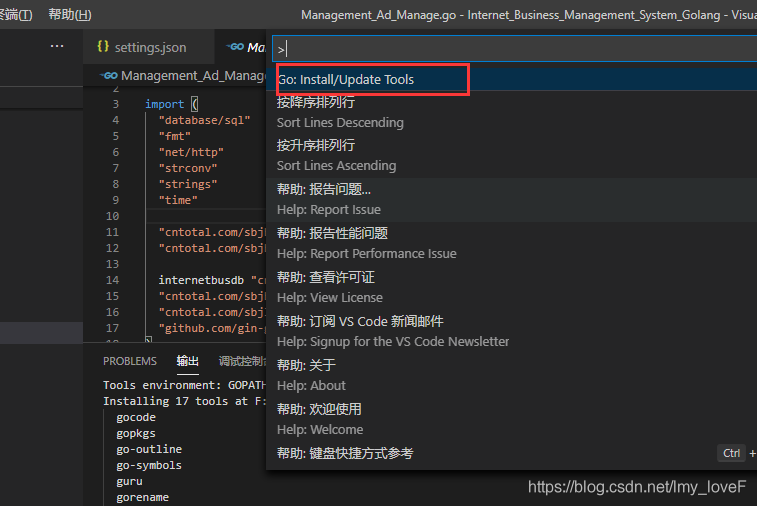Viewport: 757px width, 506px height.
Task: Click the "strings" import line
Action: pos(188,184)
